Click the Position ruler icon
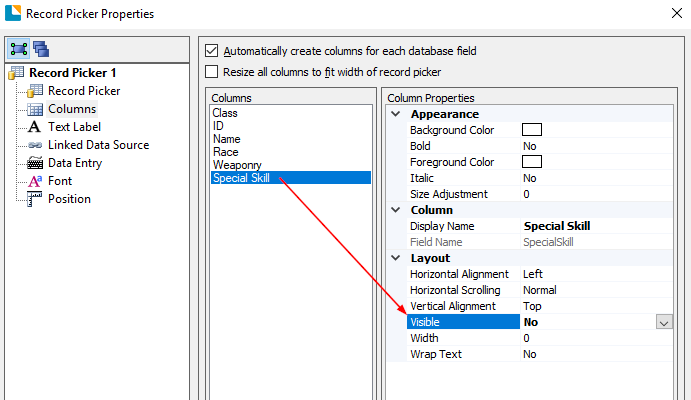This screenshot has height=400, width=691. 34,199
